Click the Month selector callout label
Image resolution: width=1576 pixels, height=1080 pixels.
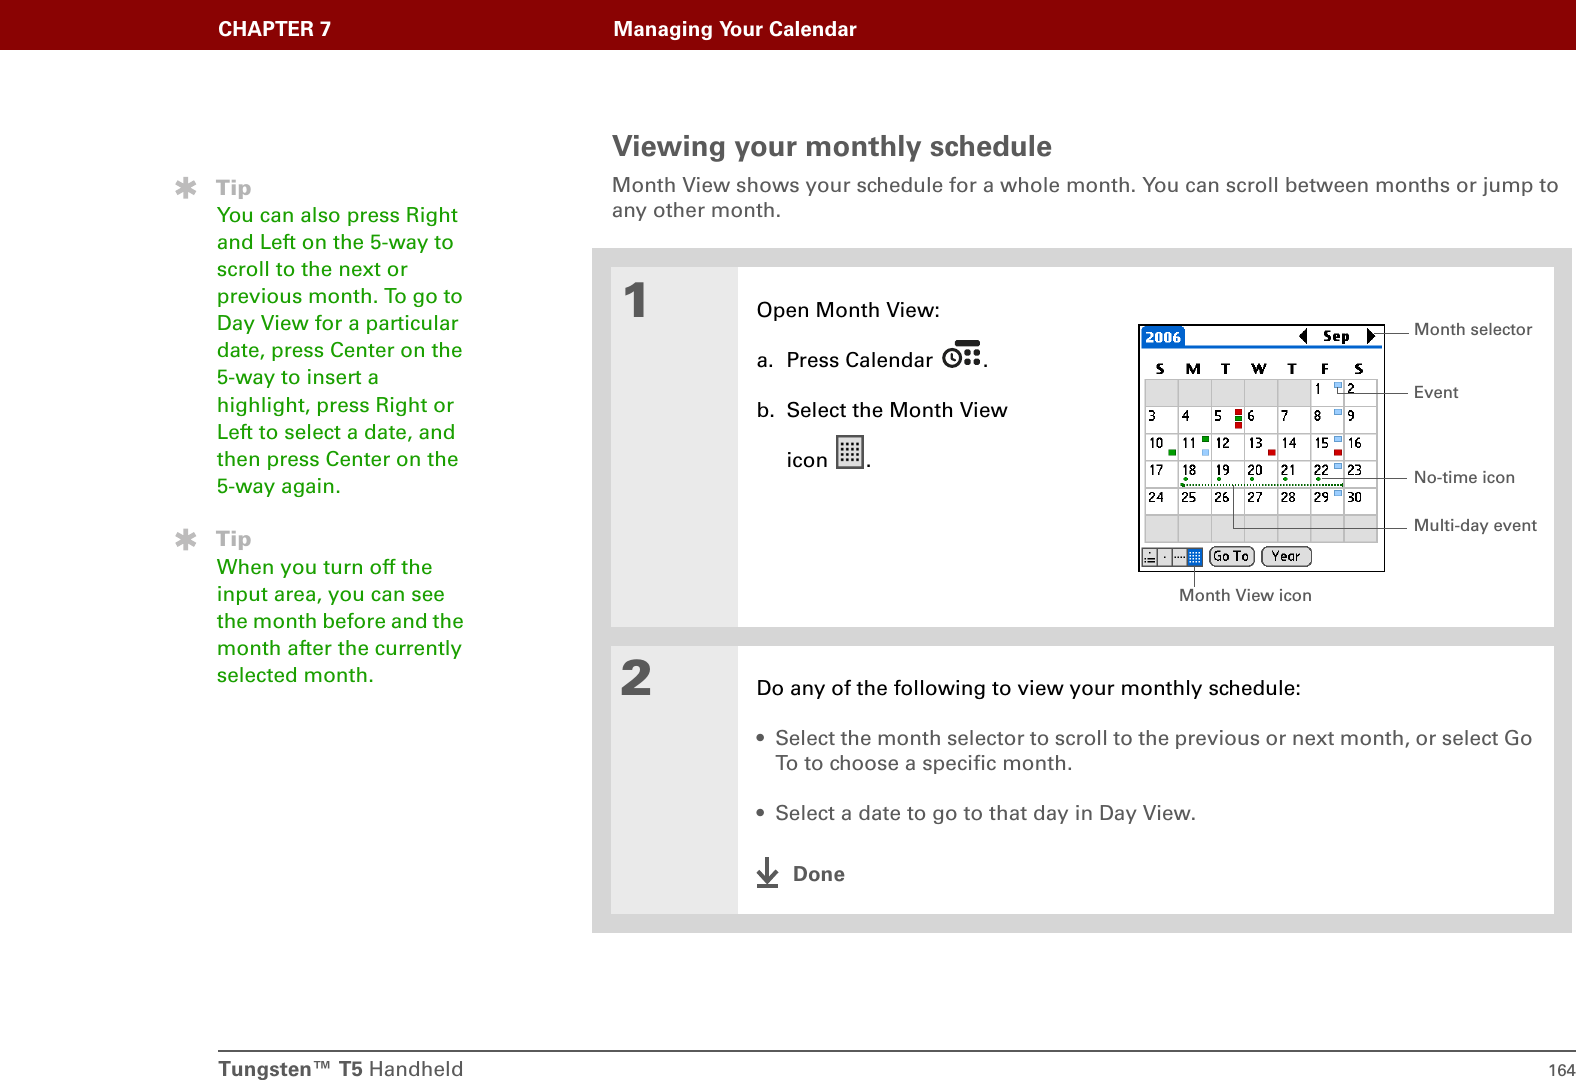pyautogui.click(x=1473, y=329)
